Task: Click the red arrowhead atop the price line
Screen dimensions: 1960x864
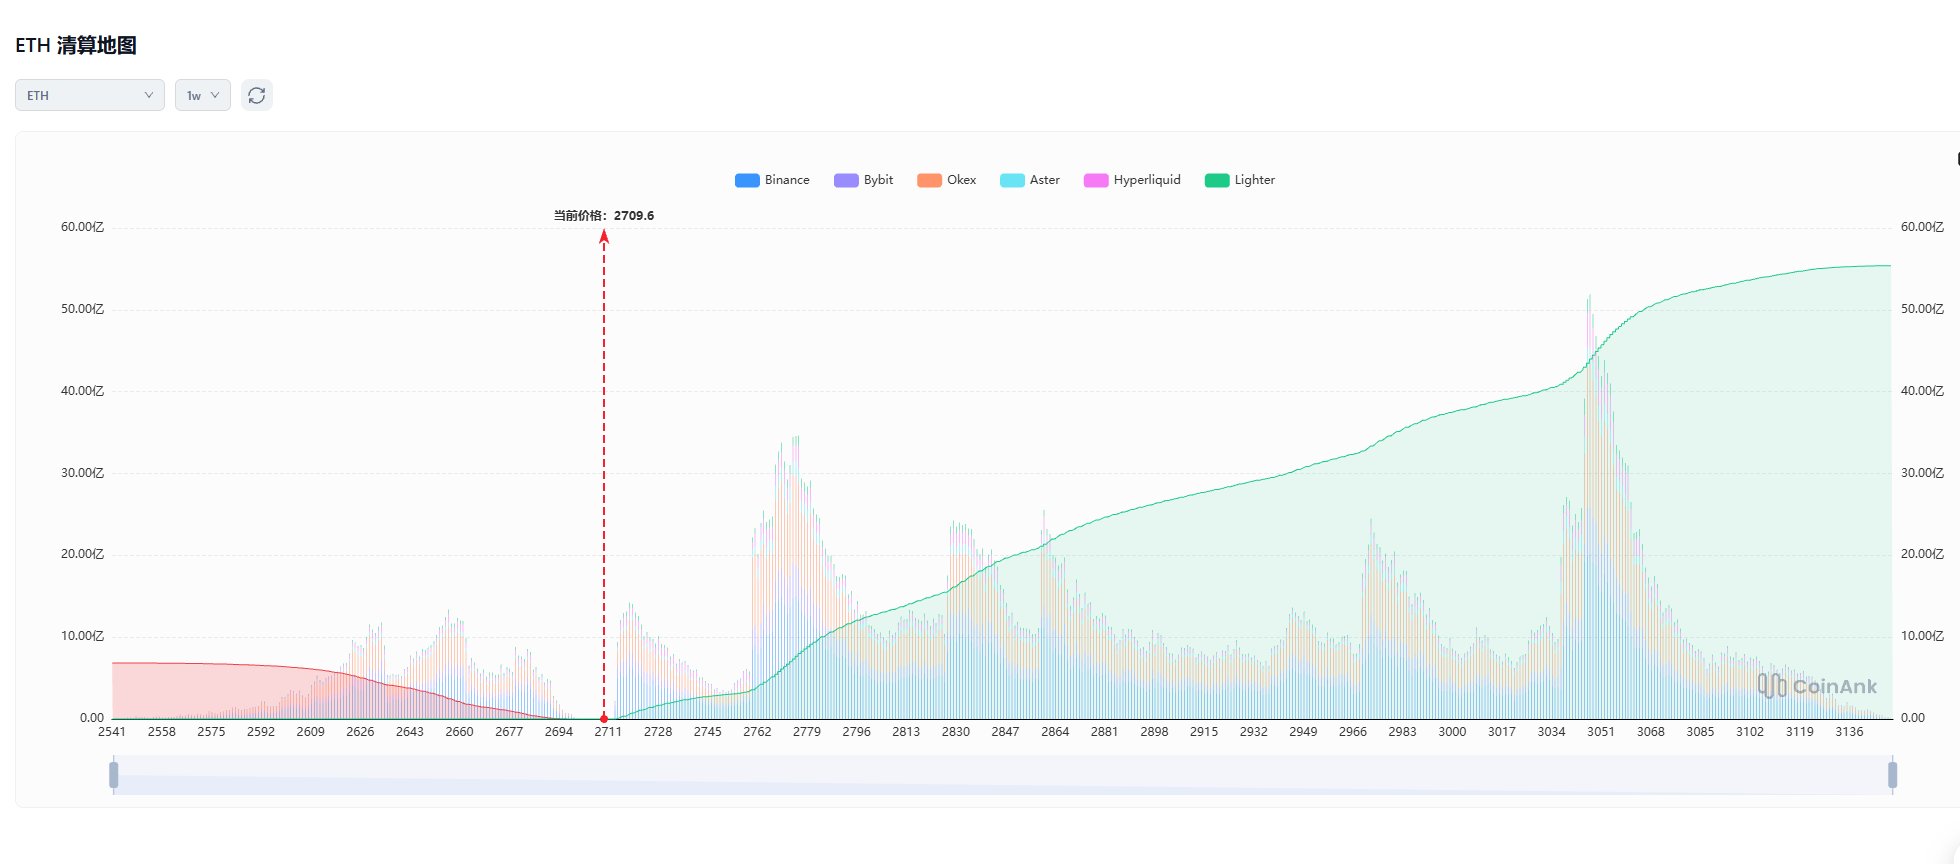Action: click(604, 236)
